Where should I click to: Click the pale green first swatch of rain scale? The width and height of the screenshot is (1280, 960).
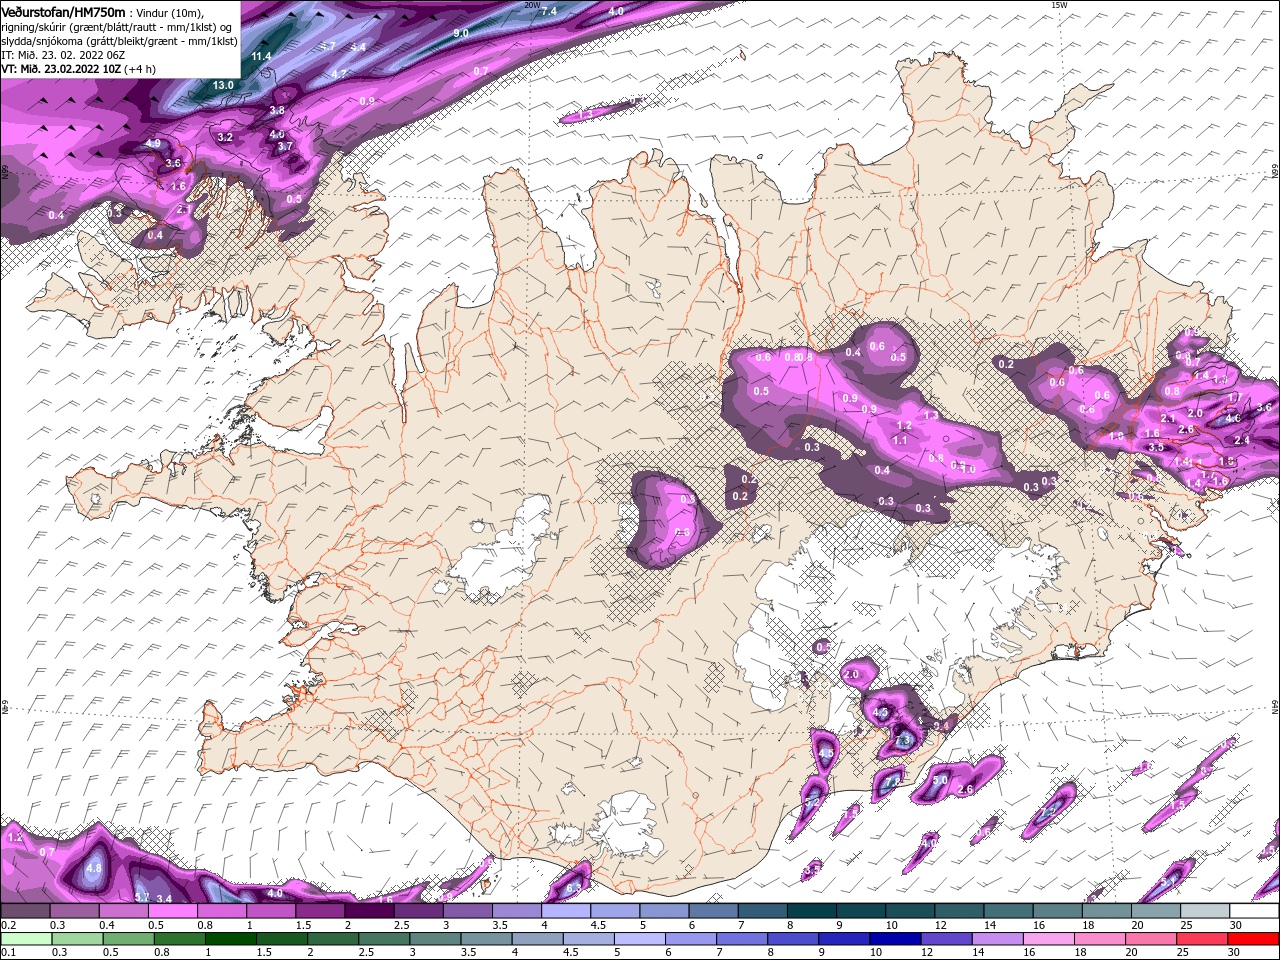(25, 939)
